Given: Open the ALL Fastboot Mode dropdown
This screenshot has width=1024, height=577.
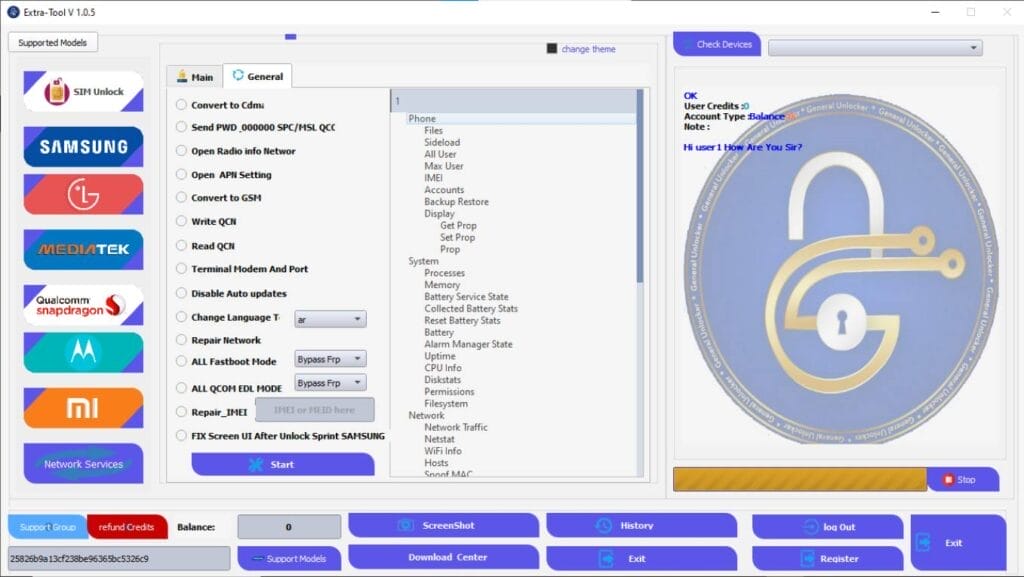Looking at the screenshot, I should (330, 359).
